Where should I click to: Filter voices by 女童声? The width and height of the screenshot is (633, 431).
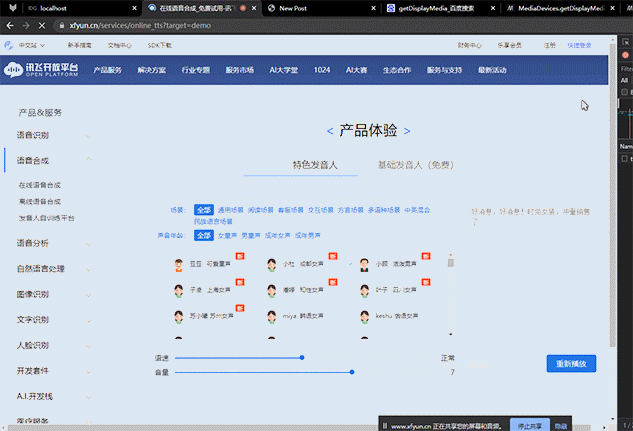(227, 235)
